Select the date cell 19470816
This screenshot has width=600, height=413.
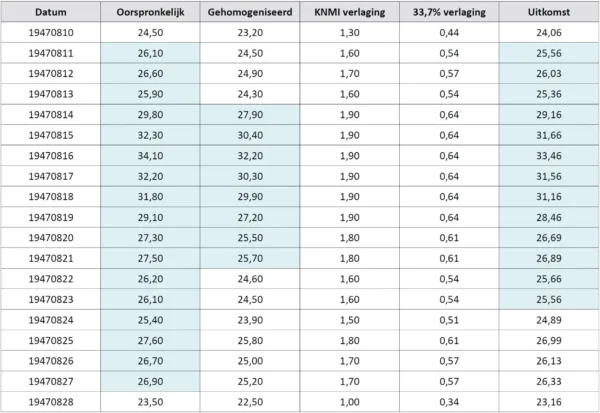pos(50,157)
